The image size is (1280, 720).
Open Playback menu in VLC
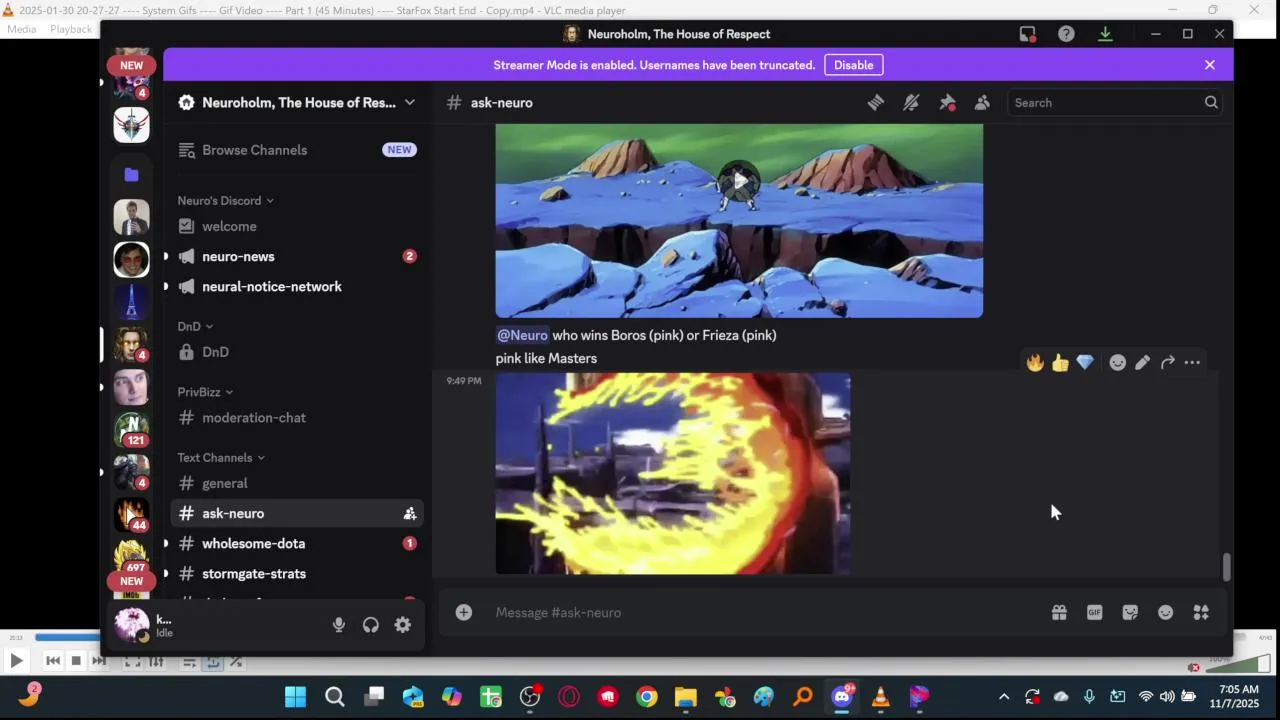[x=71, y=29]
